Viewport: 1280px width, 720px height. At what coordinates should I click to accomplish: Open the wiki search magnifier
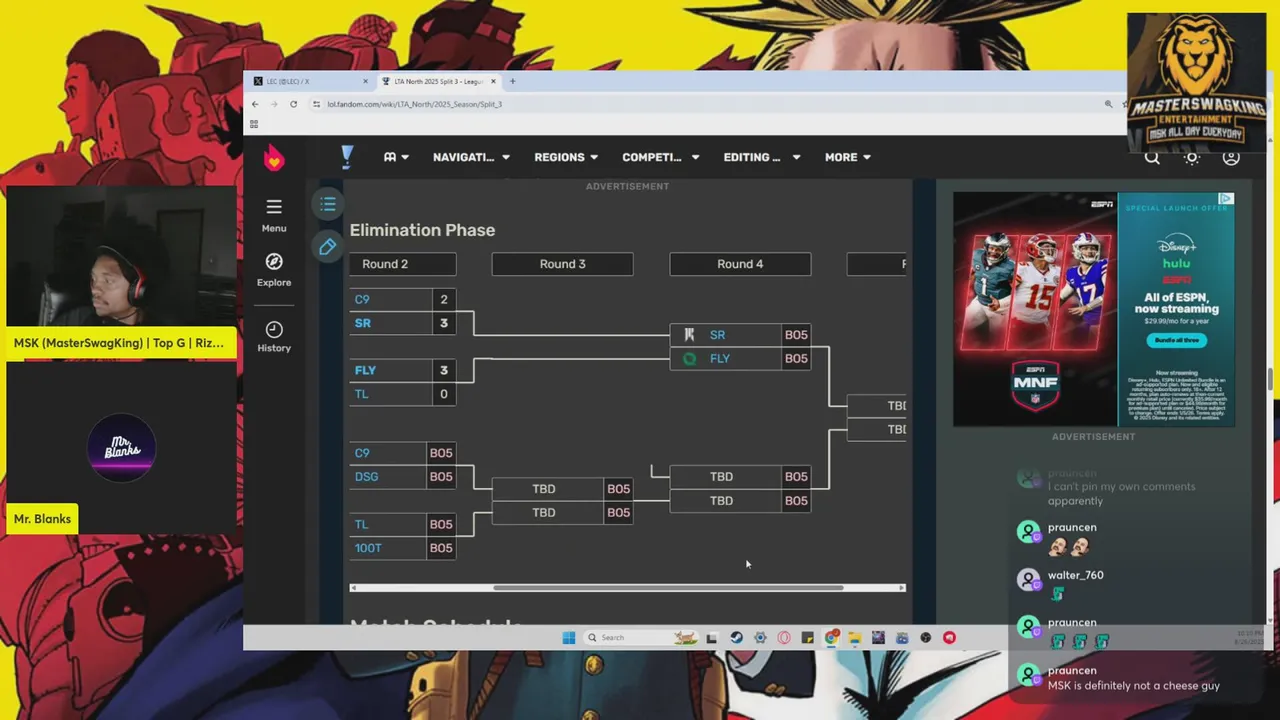(1152, 157)
